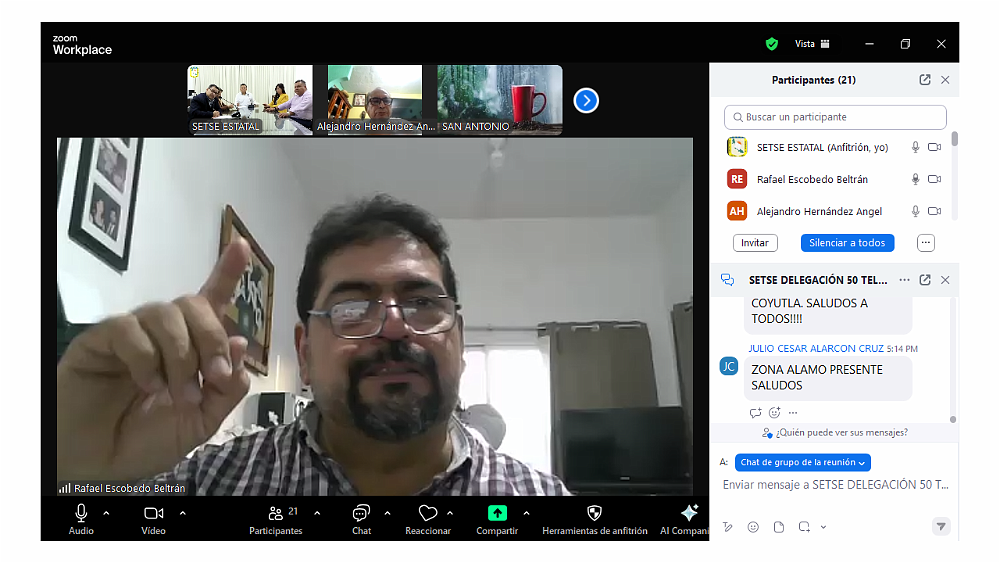This screenshot has width=1000, height=563.
Task: Click the send message arrow icon
Action: click(940, 527)
